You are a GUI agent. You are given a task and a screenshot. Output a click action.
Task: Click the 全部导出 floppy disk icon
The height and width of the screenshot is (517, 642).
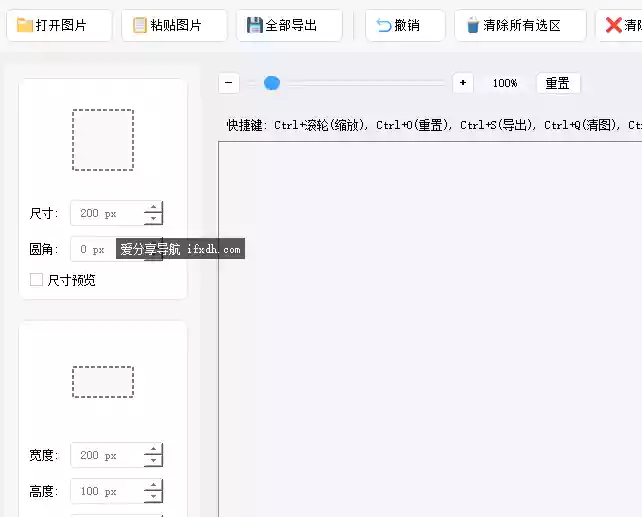[x=254, y=25]
